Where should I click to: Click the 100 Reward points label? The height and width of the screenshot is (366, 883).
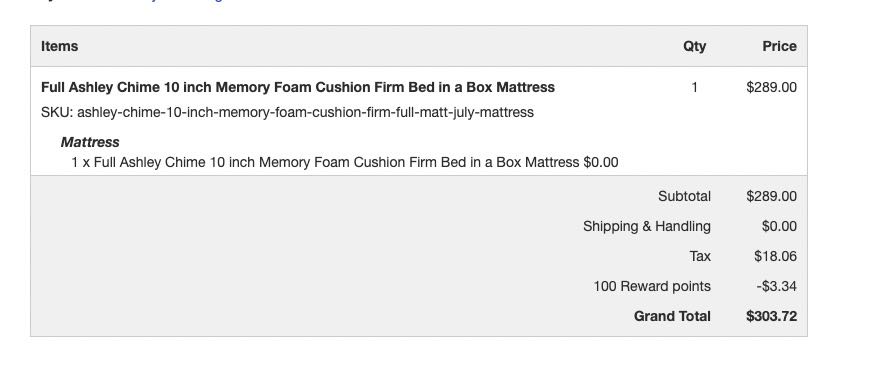click(652, 287)
